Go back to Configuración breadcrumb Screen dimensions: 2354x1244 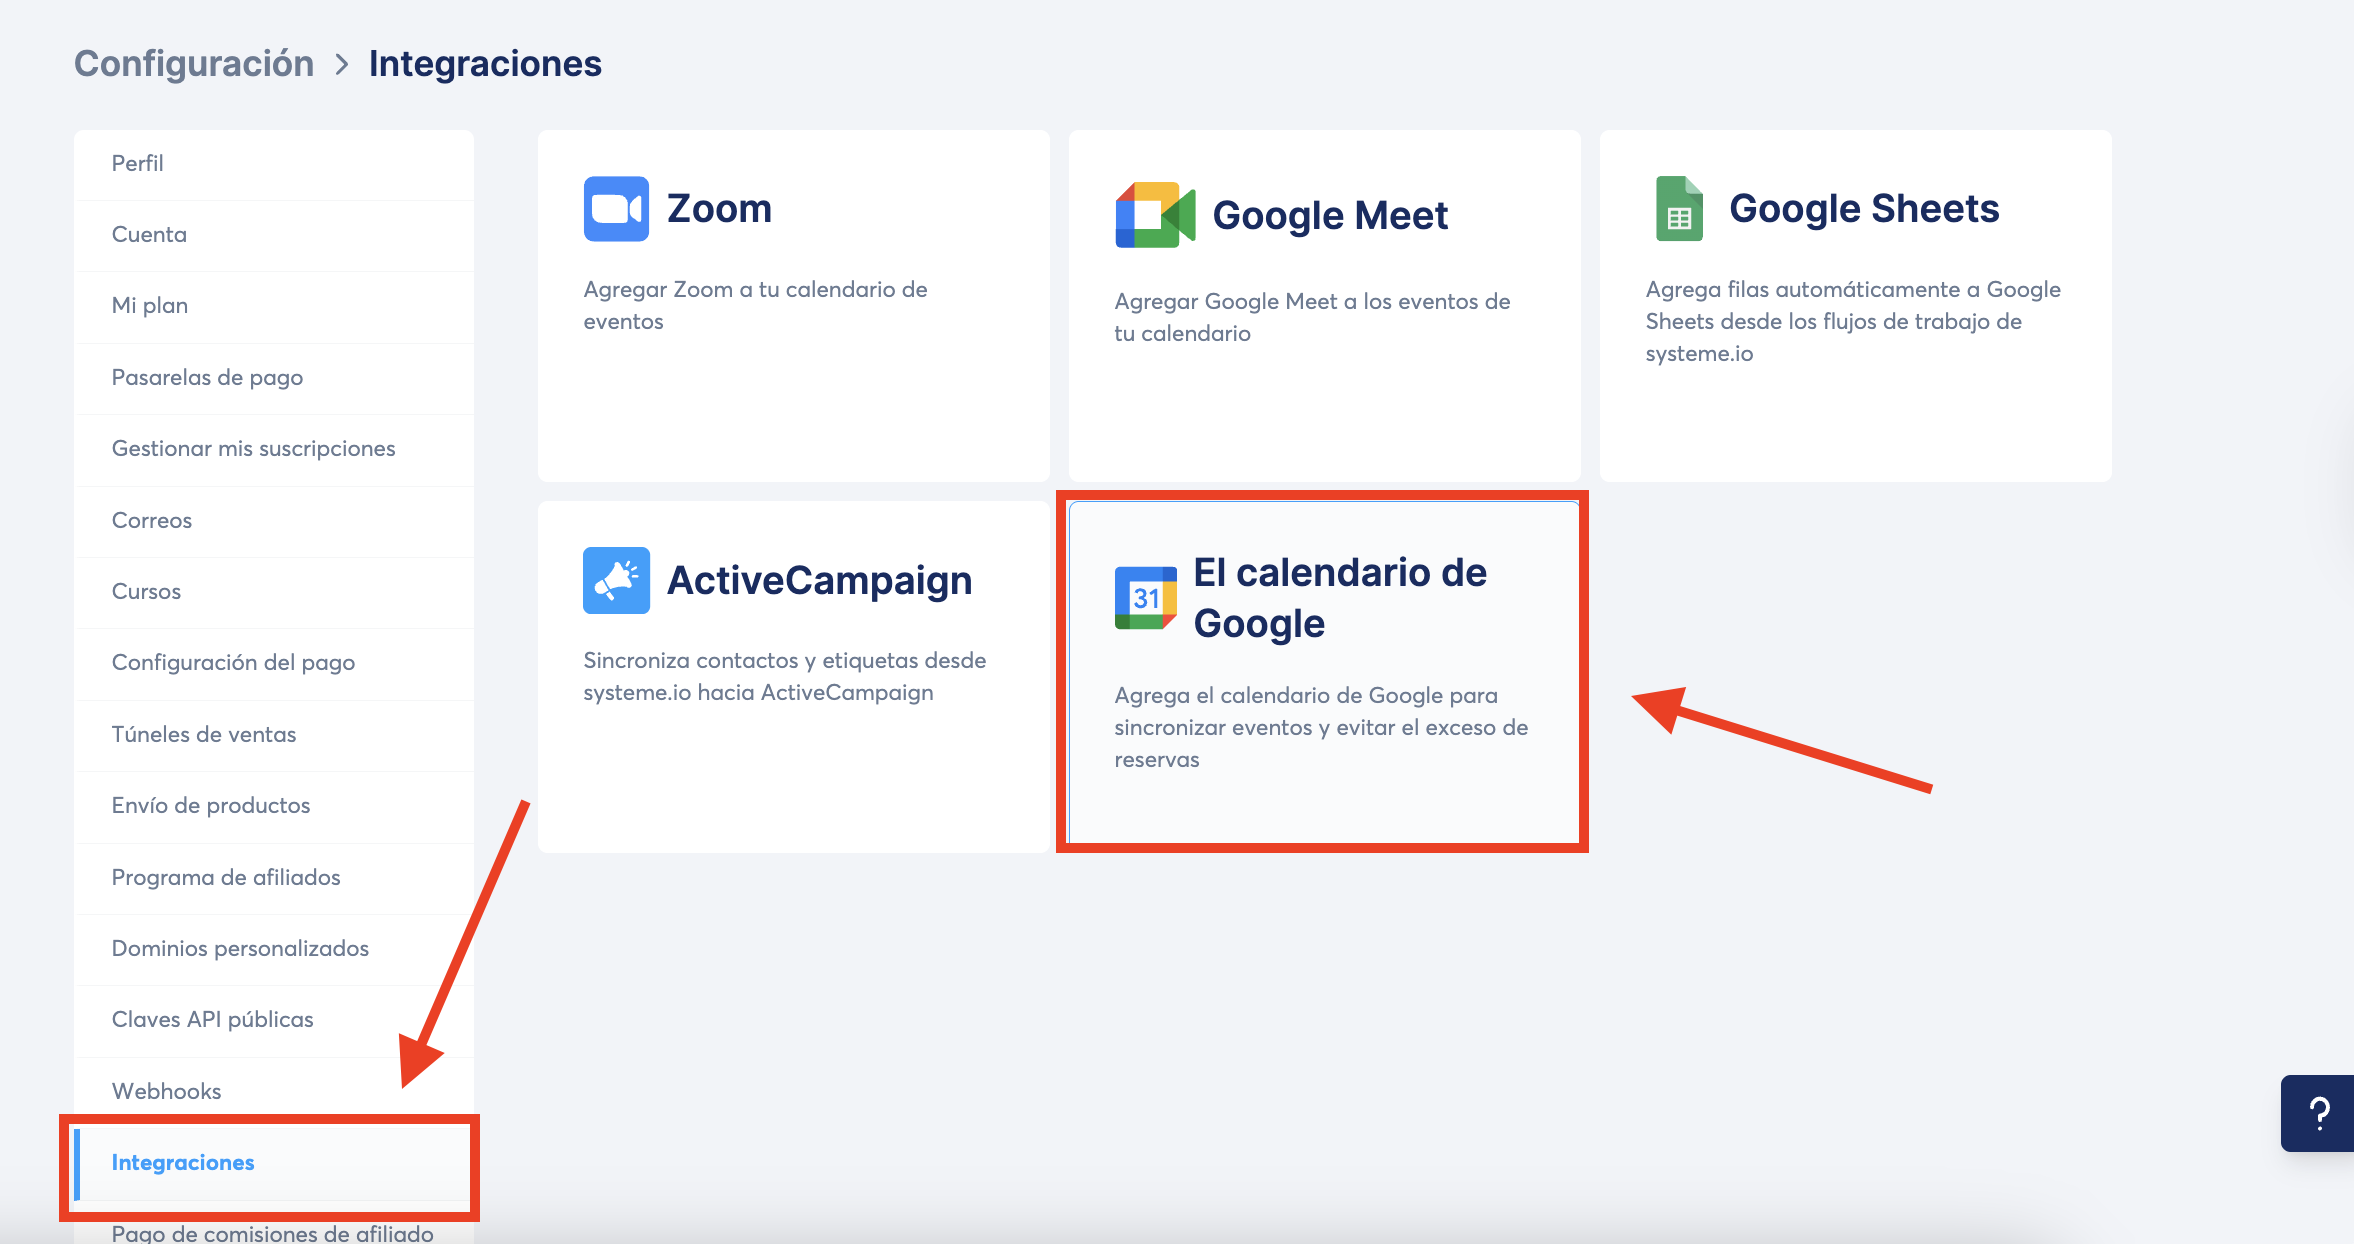194,63
